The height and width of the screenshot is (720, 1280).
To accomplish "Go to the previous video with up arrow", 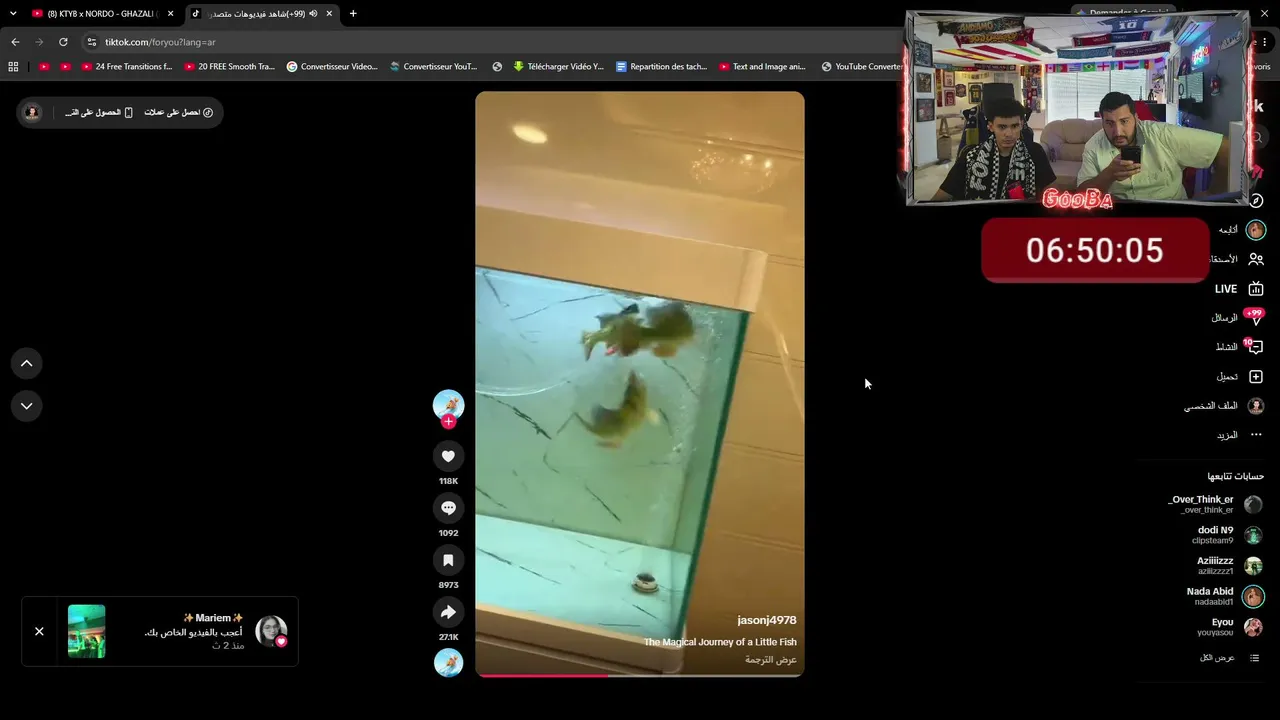I will (x=27, y=363).
